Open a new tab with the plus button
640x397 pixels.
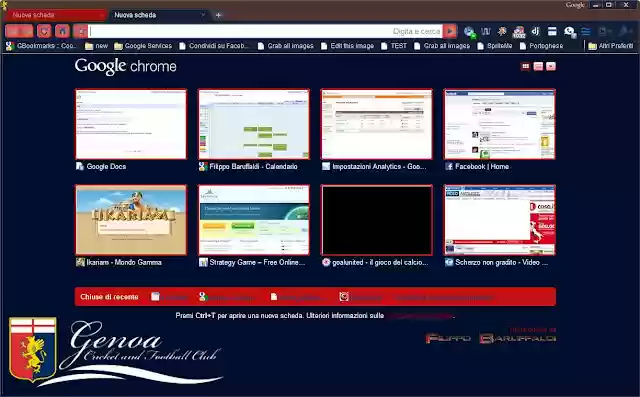[x=218, y=15]
